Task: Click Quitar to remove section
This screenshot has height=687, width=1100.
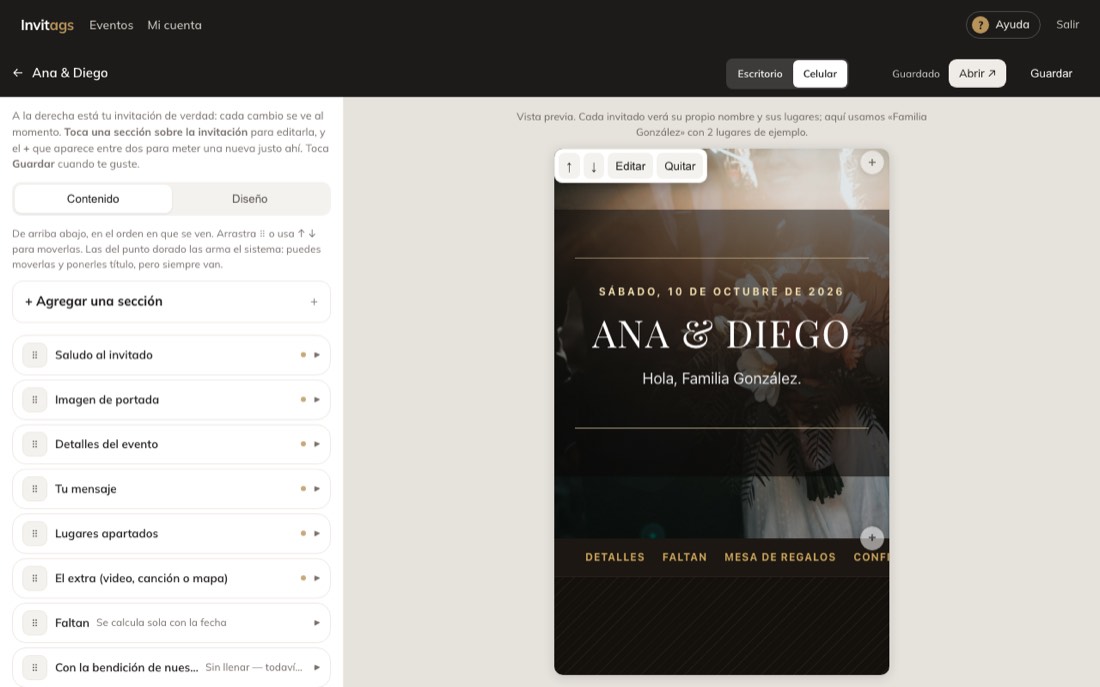Action: (x=680, y=166)
